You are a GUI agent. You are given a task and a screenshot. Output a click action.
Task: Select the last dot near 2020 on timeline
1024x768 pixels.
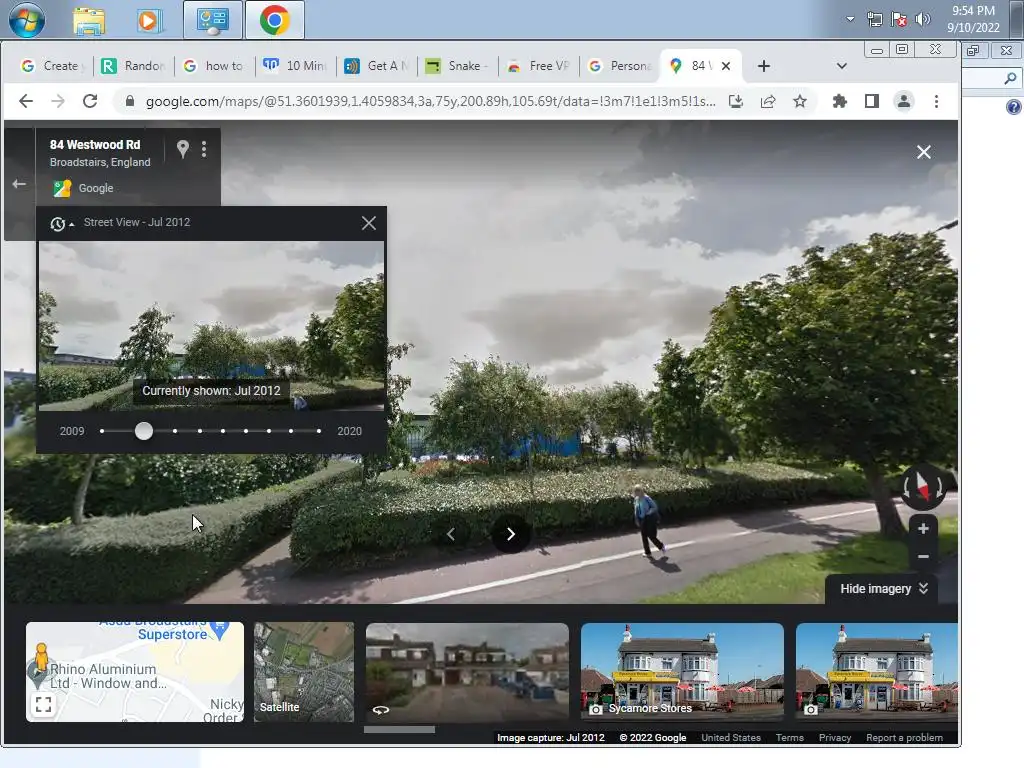319,431
